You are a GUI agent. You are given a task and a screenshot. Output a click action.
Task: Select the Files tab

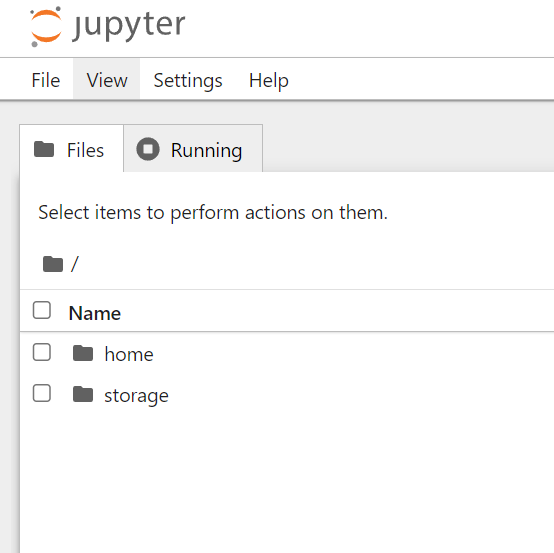pos(71,149)
